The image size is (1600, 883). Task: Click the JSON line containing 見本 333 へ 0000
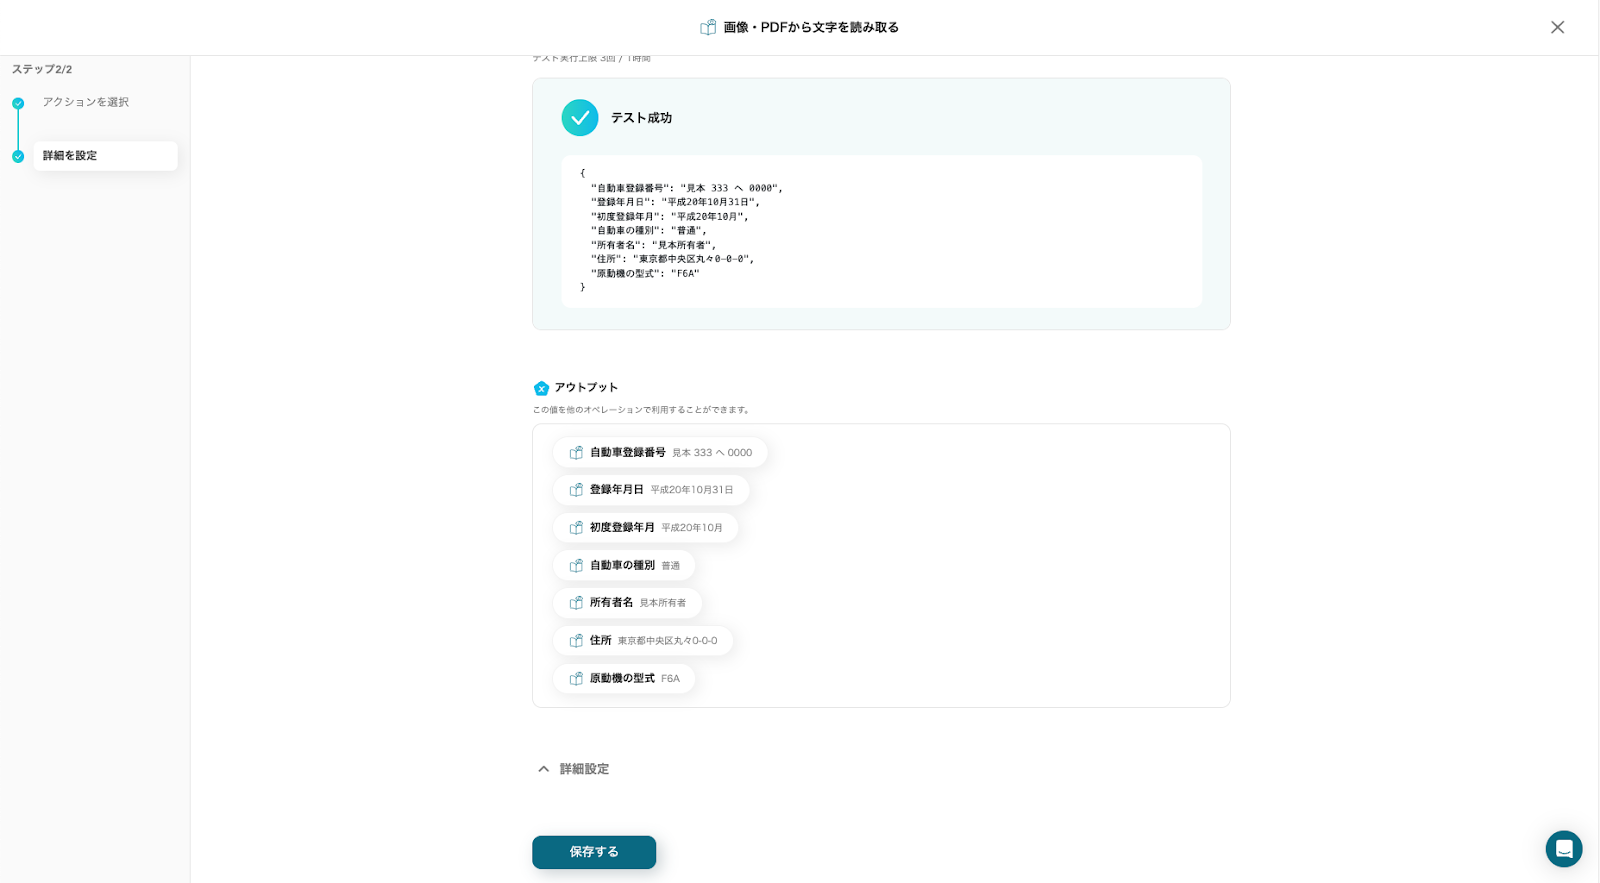coord(687,188)
